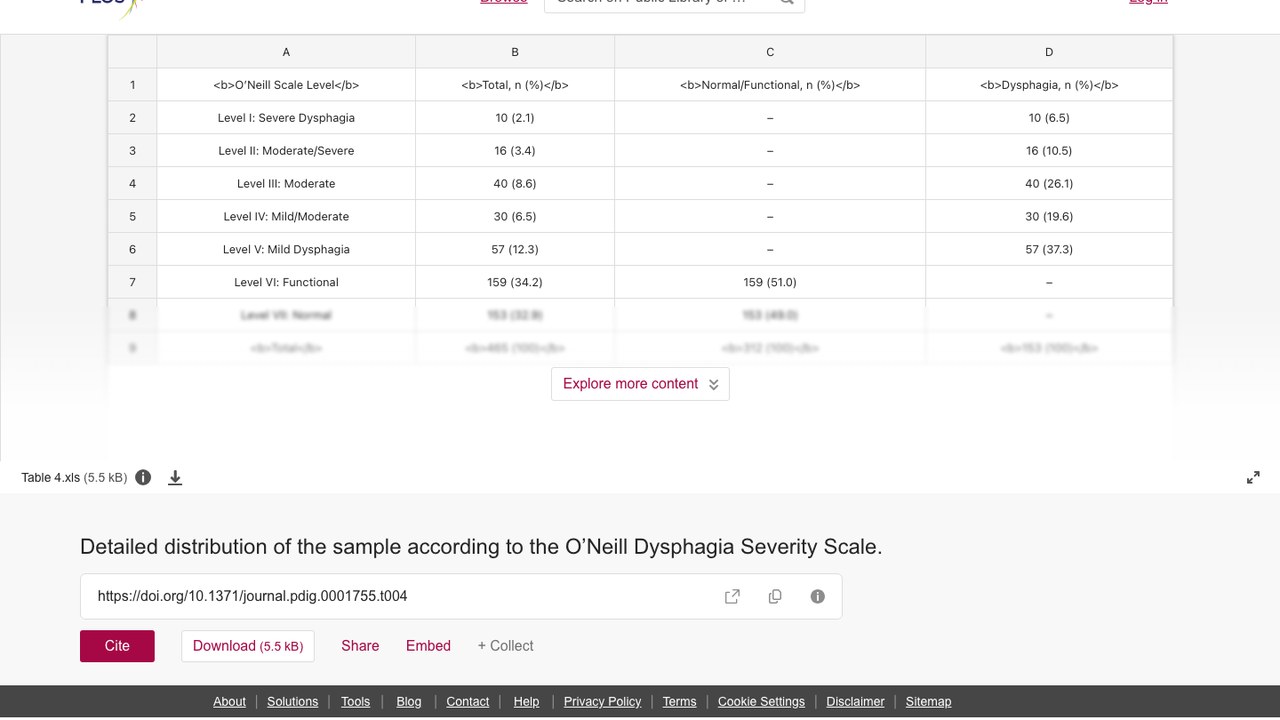Open the Share option
Screen dimensions: 1280x720
pyautogui.click(x=360, y=646)
